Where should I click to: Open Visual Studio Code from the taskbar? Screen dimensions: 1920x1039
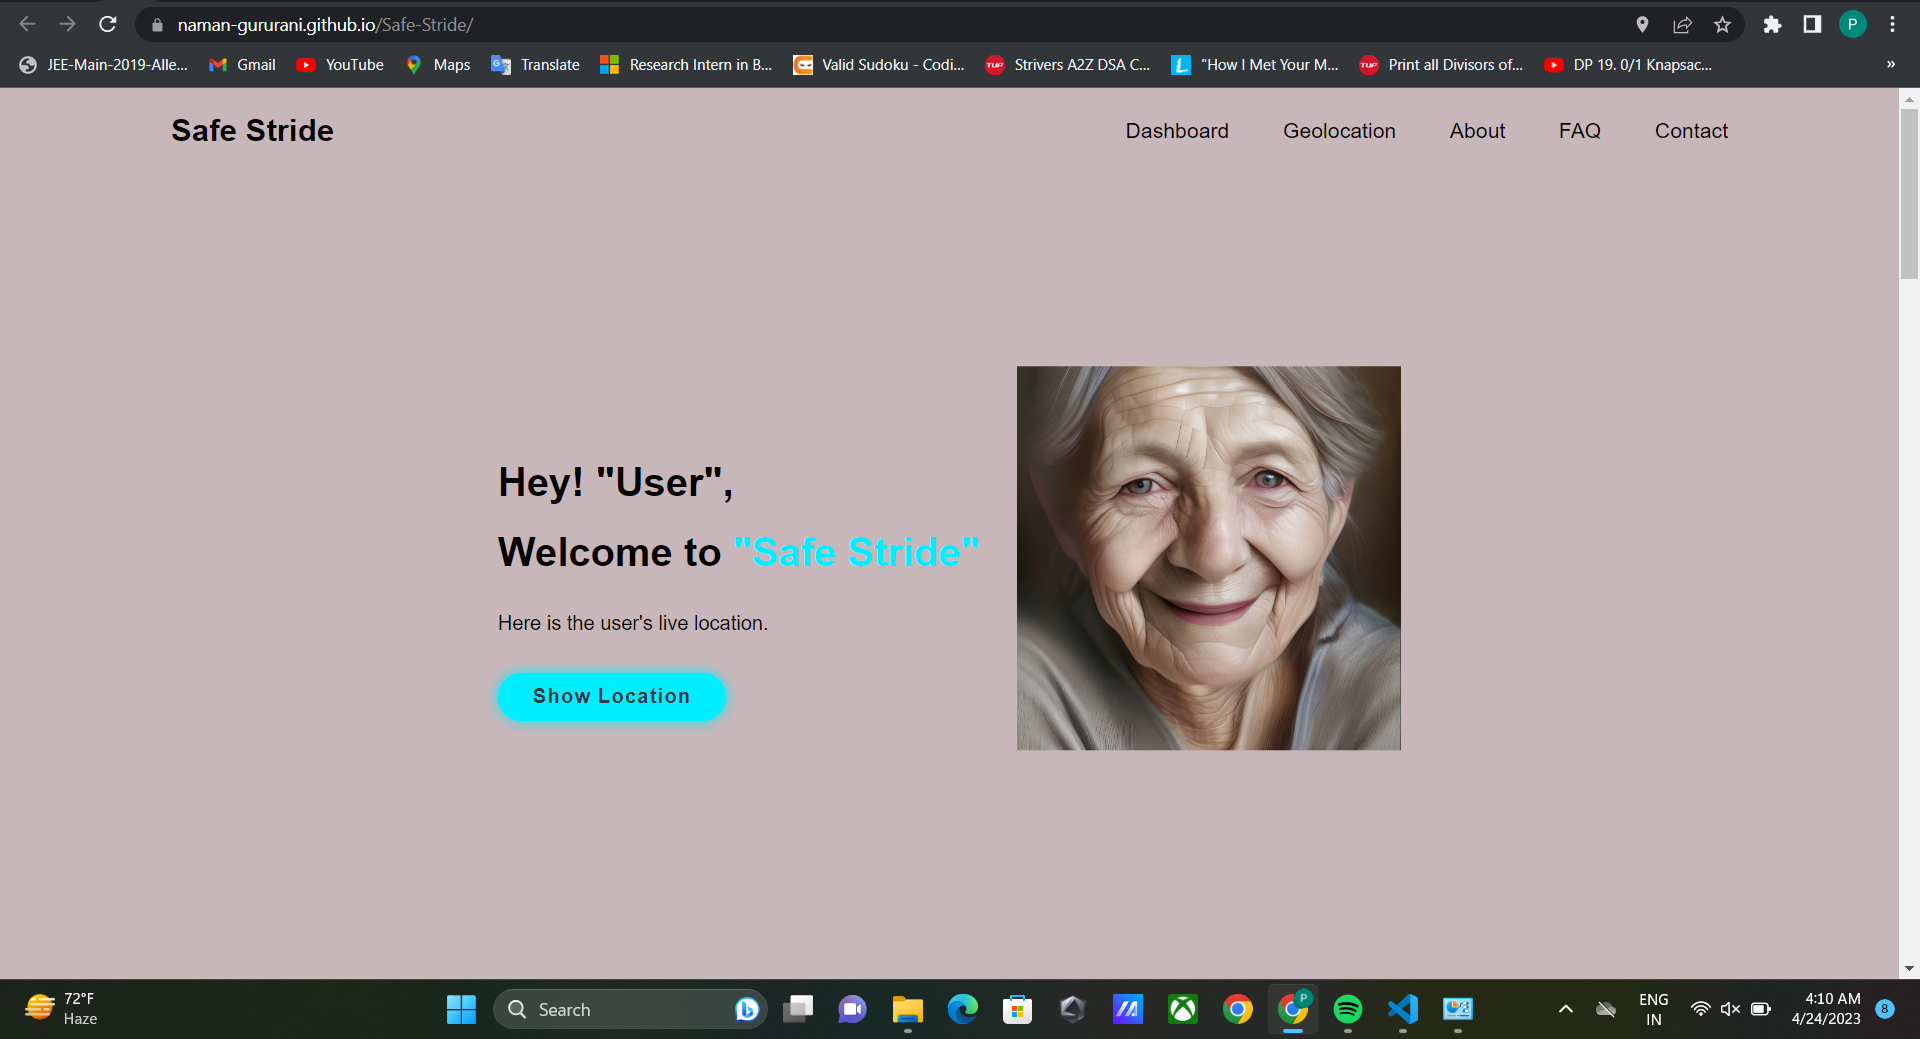[x=1402, y=1009]
